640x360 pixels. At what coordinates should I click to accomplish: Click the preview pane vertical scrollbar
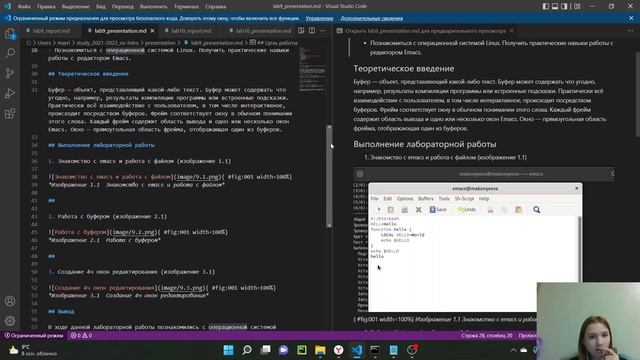click(638, 94)
